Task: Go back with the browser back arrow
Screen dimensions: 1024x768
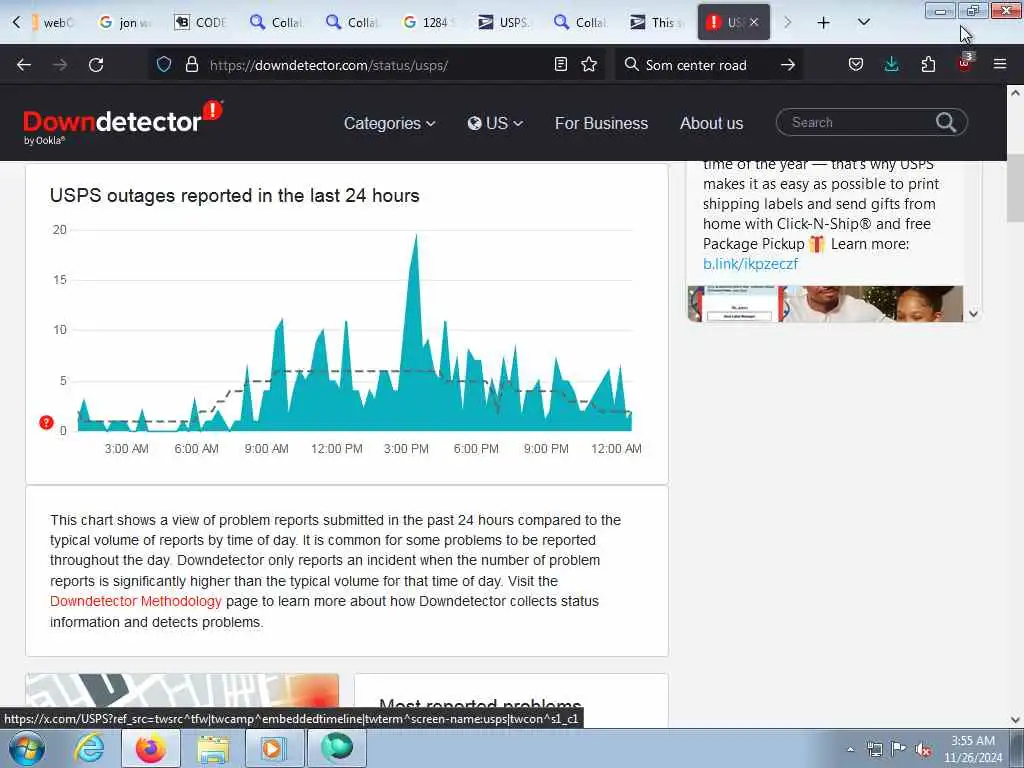Action: (x=24, y=65)
